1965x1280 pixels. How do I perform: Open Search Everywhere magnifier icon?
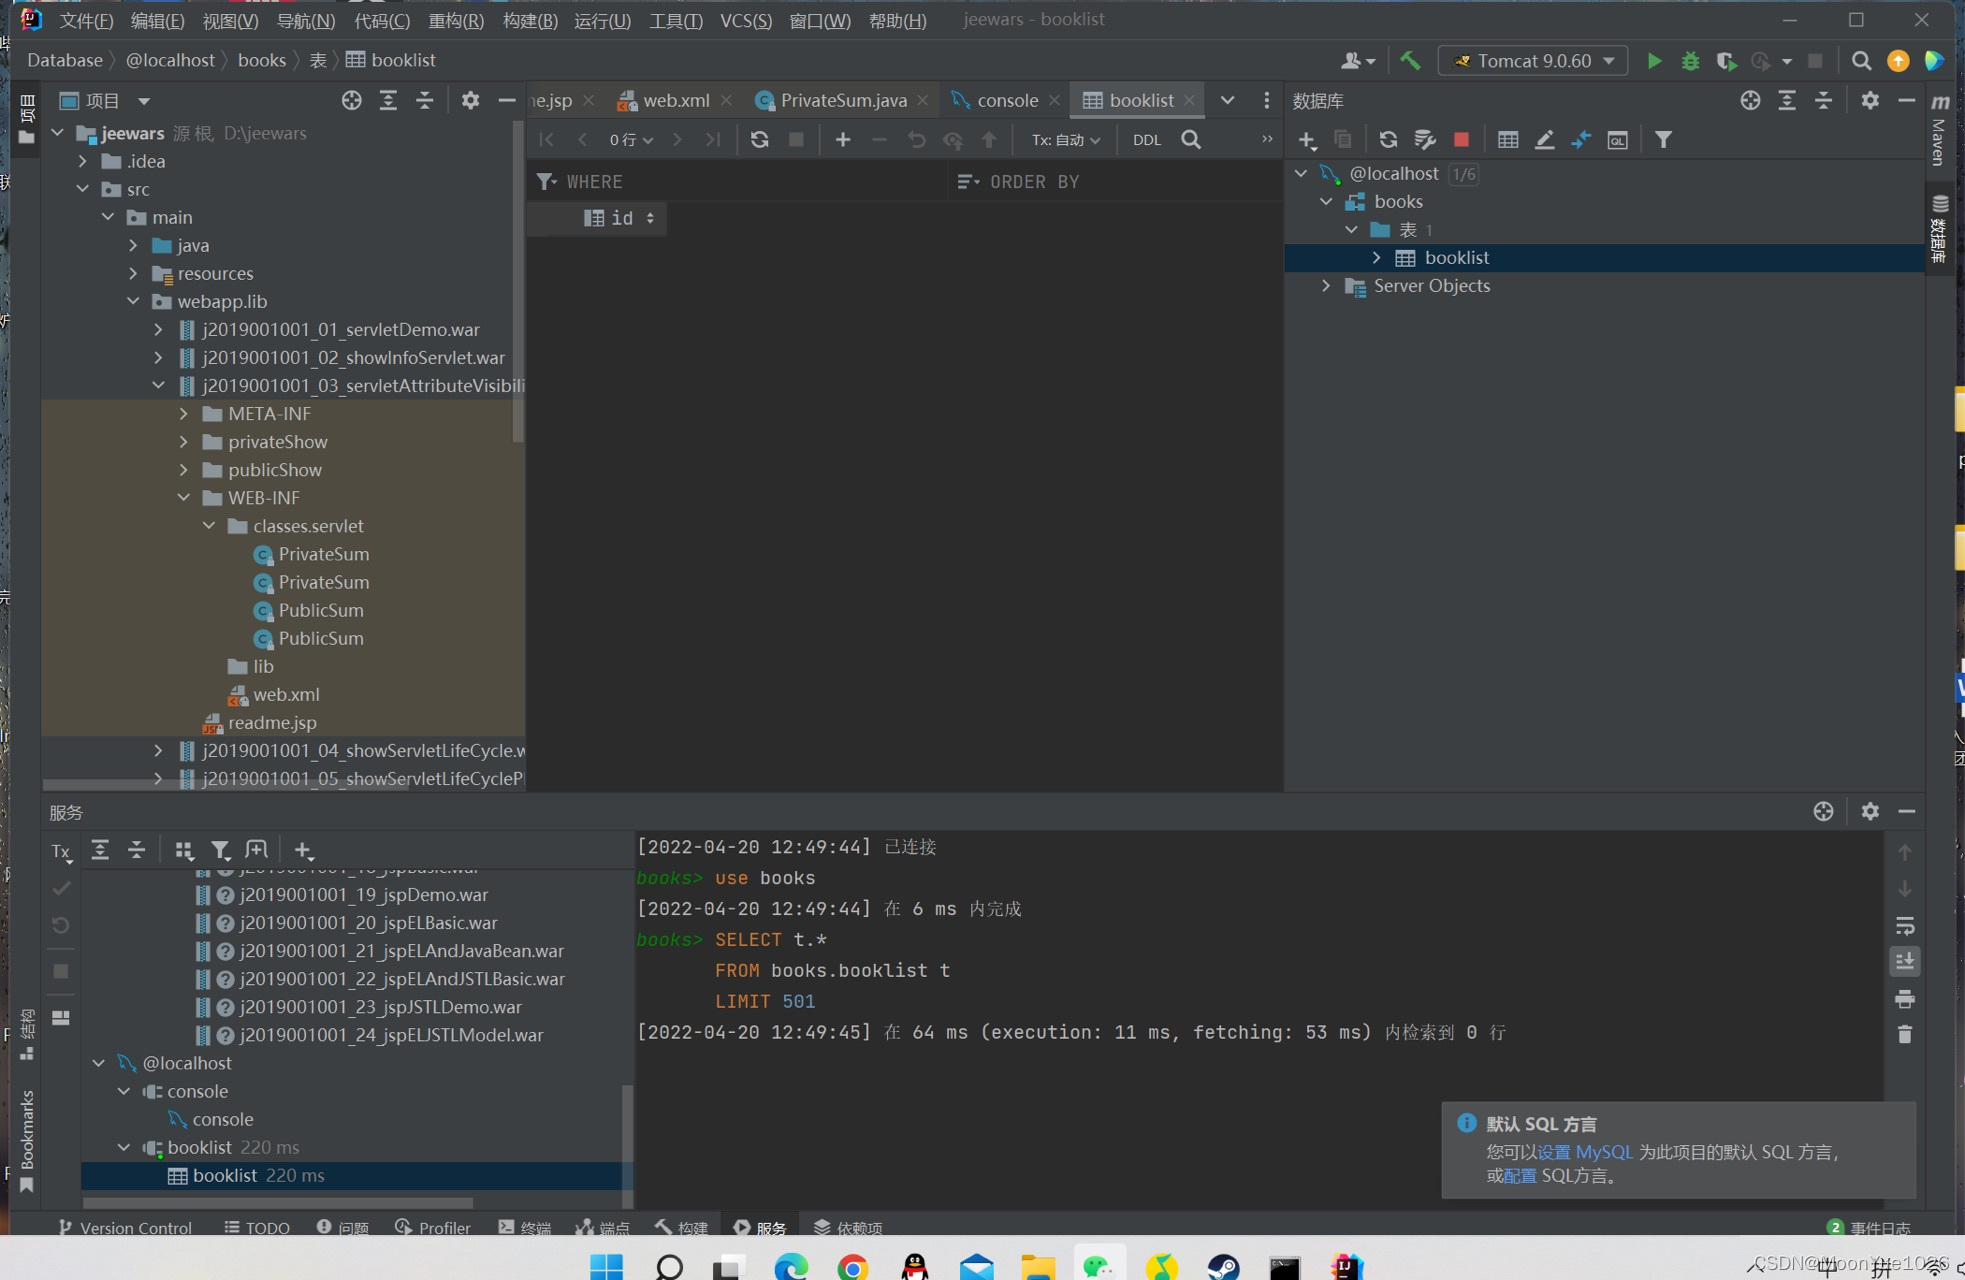click(x=1861, y=61)
